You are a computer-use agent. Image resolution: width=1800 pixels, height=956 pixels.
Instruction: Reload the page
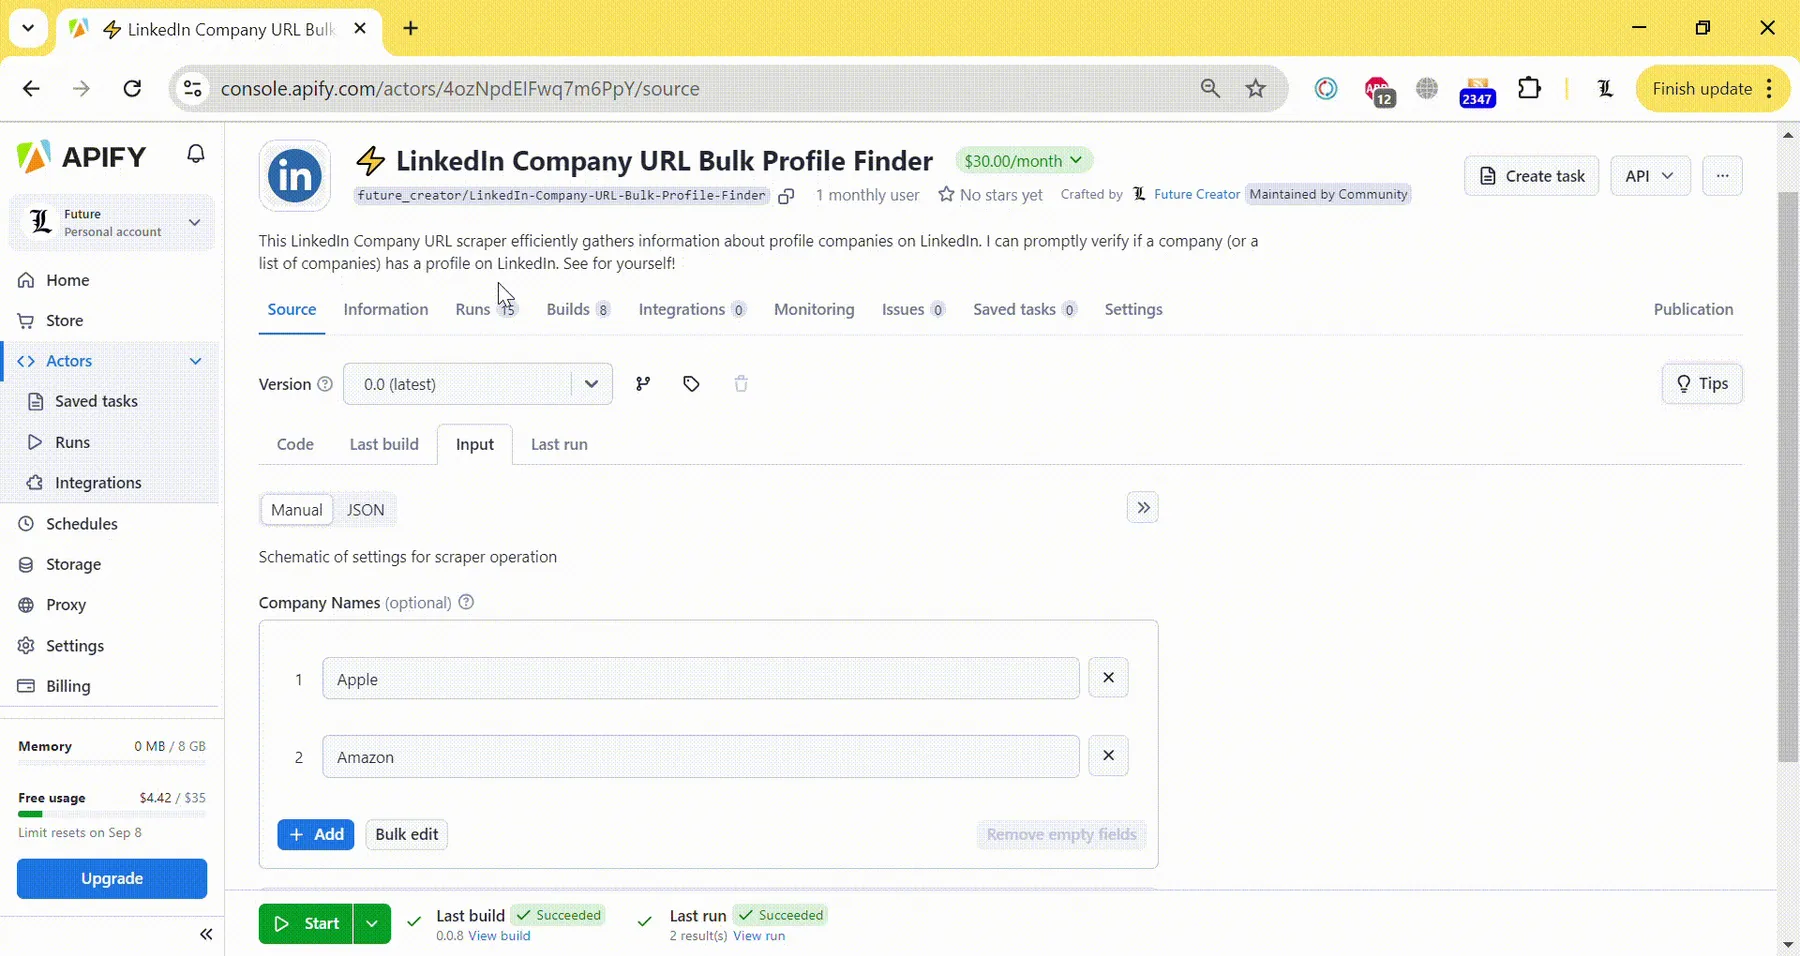132,89
